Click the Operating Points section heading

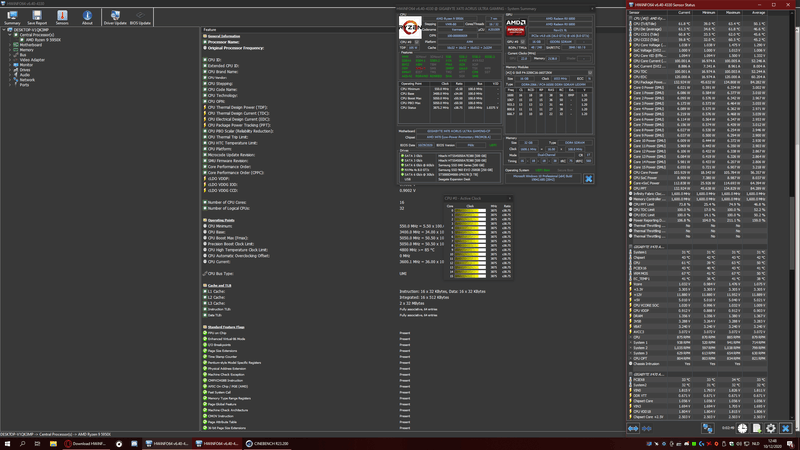[x=221, y=220]
